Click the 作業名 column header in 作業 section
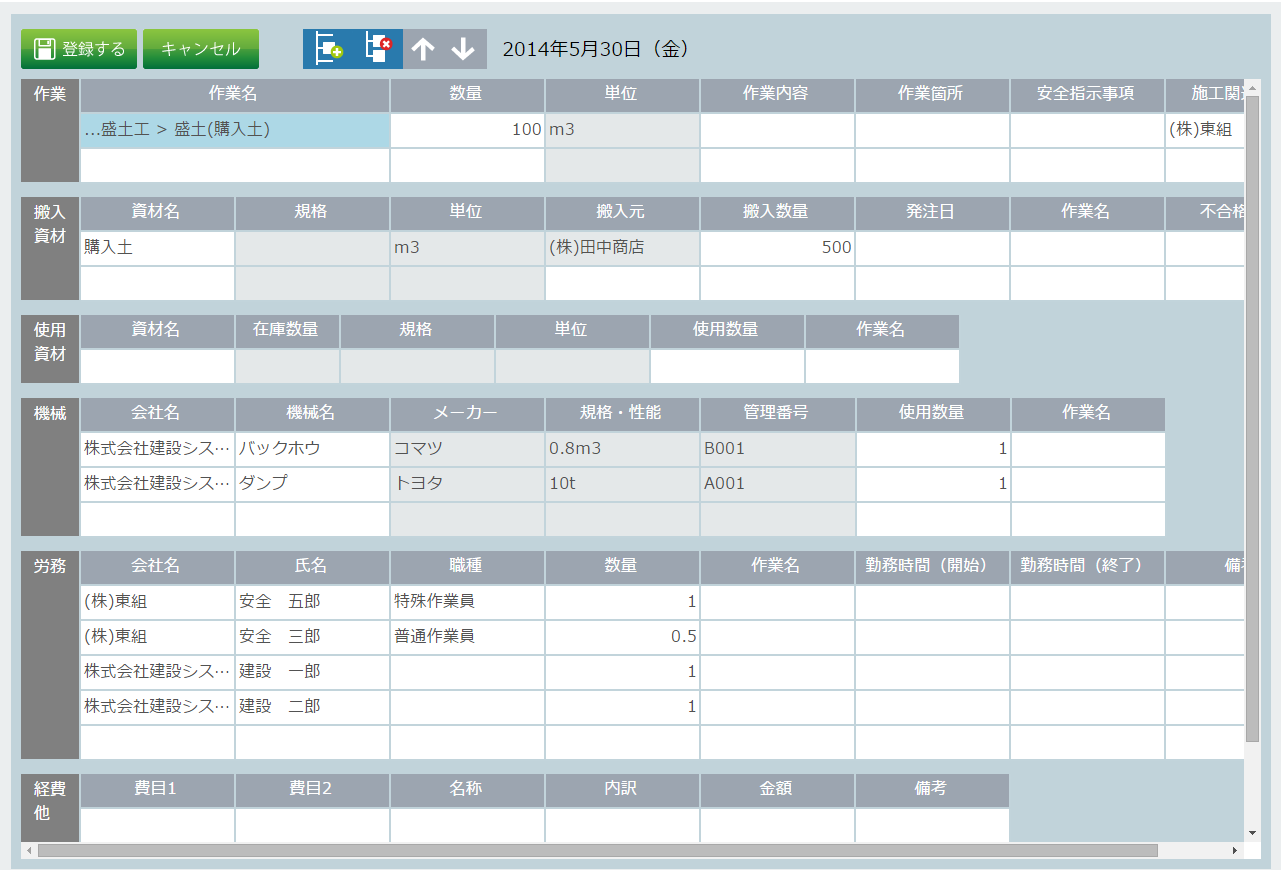The height and width of the screenshot is (870, 1281). click(235, 95)
